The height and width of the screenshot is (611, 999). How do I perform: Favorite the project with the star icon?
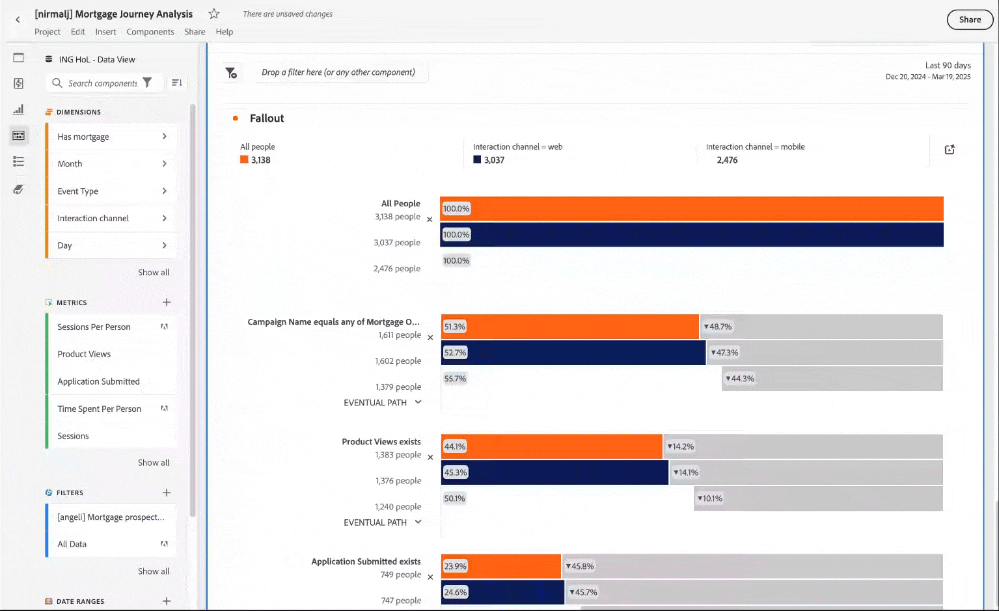(214, 13)
